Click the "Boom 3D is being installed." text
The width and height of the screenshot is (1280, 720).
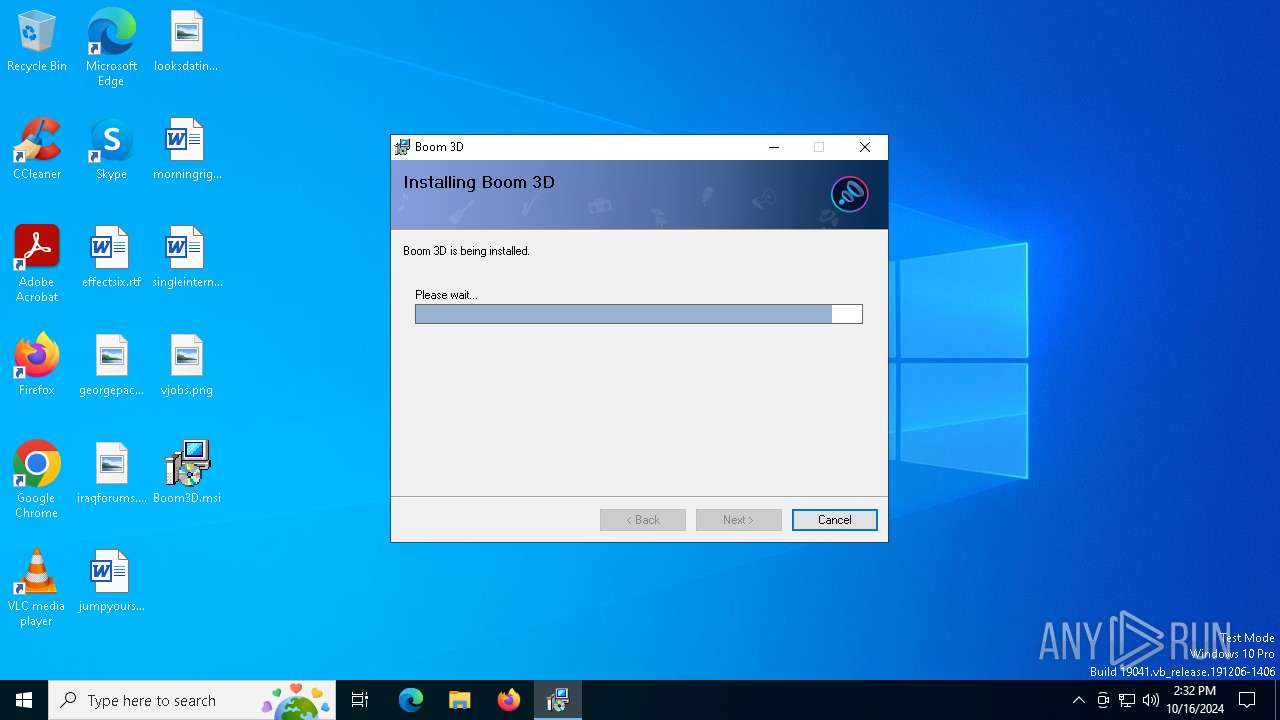466,251
